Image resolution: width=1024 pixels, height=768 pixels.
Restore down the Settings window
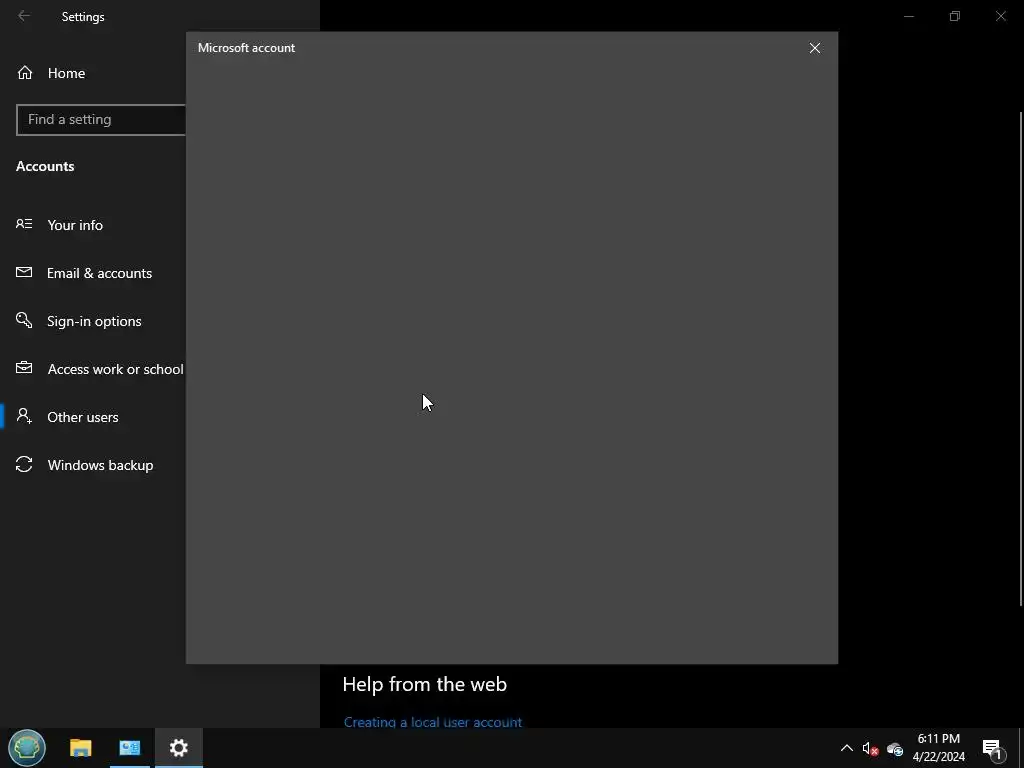click(955, 16)
